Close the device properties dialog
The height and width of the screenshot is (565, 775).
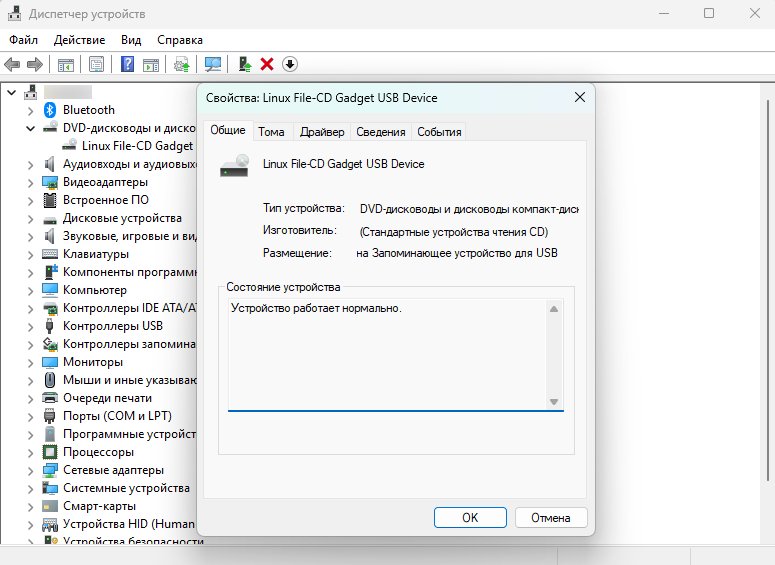(x=580, y=97)
